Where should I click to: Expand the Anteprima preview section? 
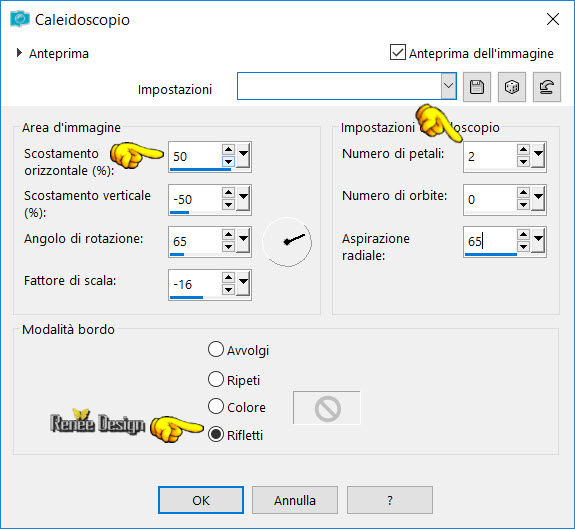(x=19, y=53)
